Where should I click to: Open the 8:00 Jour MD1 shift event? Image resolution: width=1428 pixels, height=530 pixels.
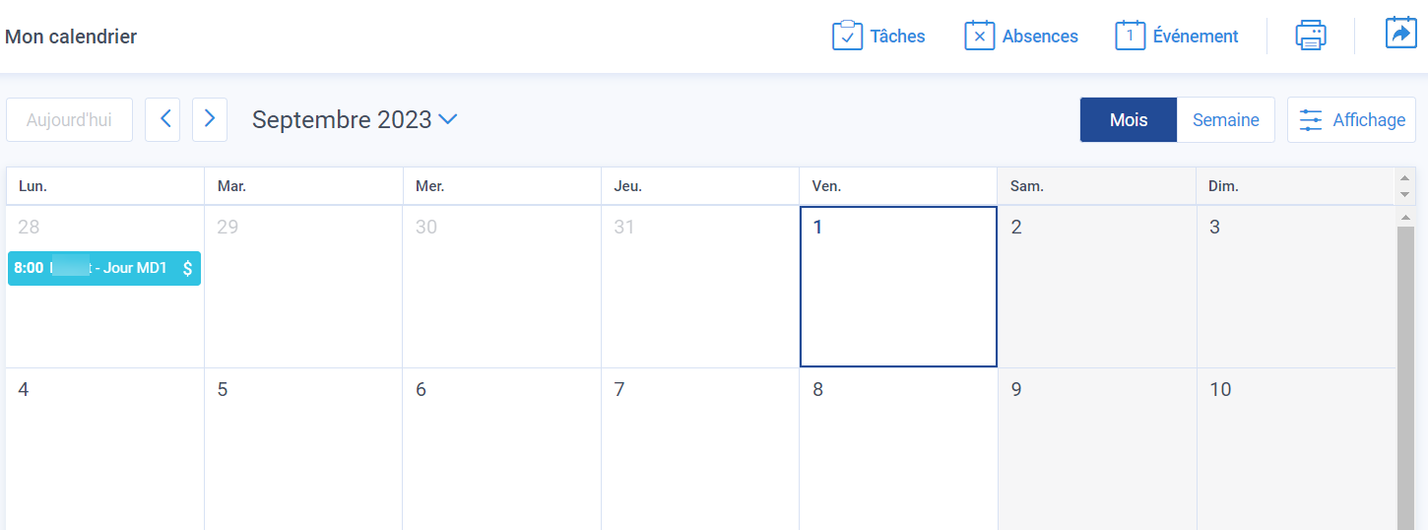point(104,268)
